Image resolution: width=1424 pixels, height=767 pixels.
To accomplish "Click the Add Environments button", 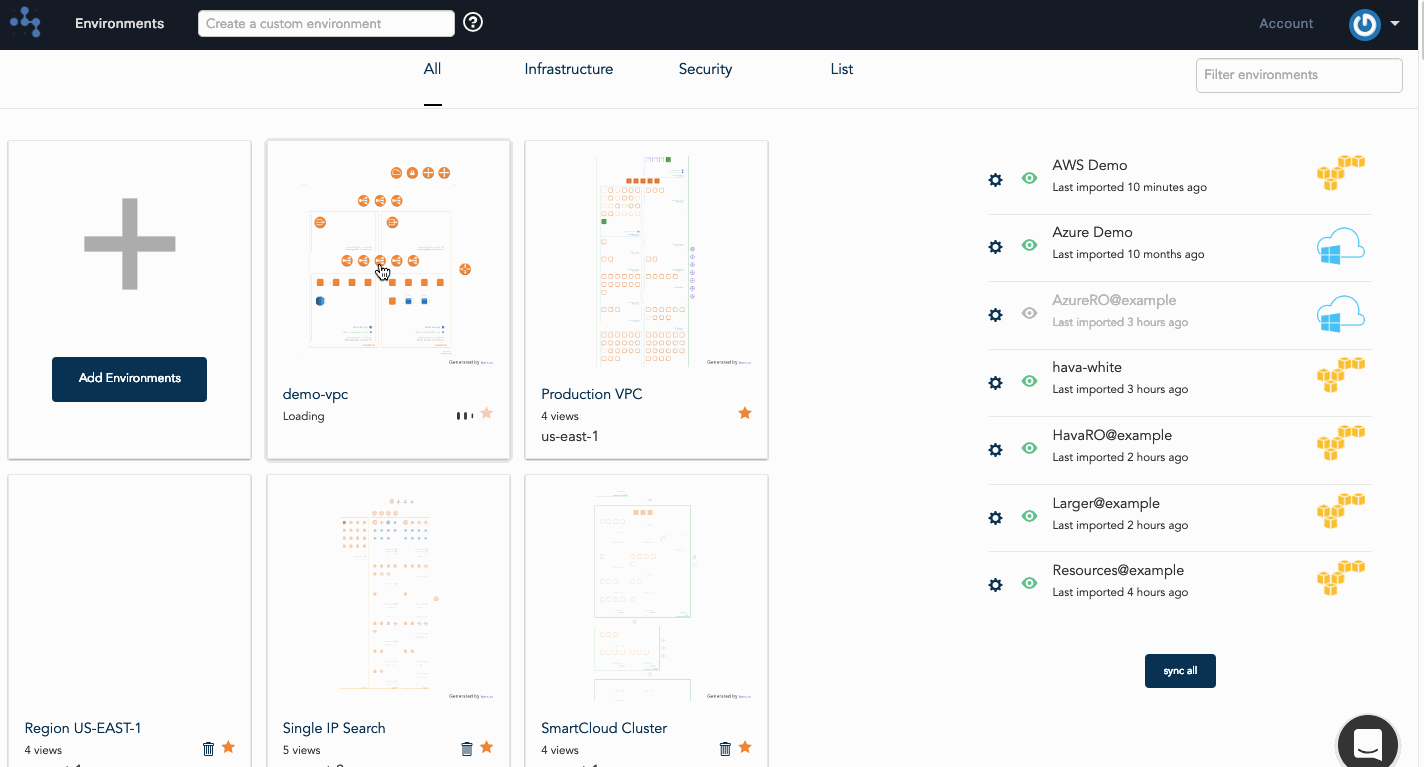I will tap(129, 379).
